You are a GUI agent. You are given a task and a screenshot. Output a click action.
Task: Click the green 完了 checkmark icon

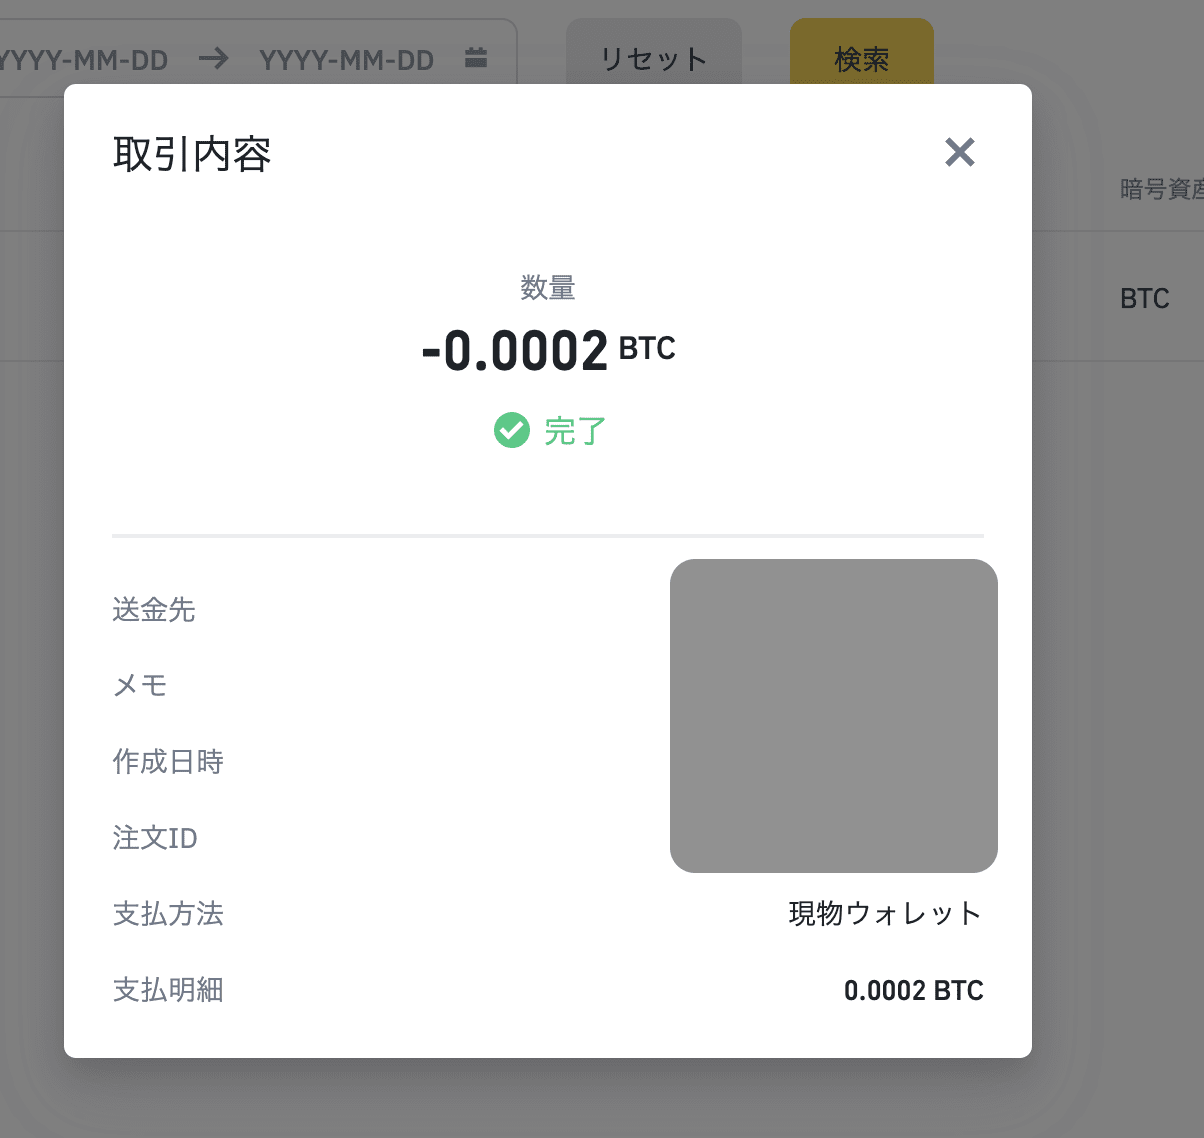coord(512,431)
